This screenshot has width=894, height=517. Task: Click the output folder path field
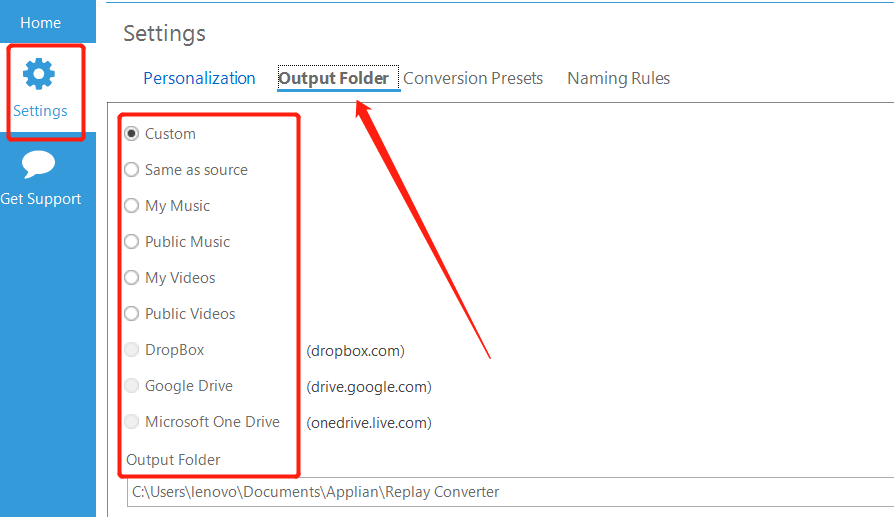pos(510,492)
